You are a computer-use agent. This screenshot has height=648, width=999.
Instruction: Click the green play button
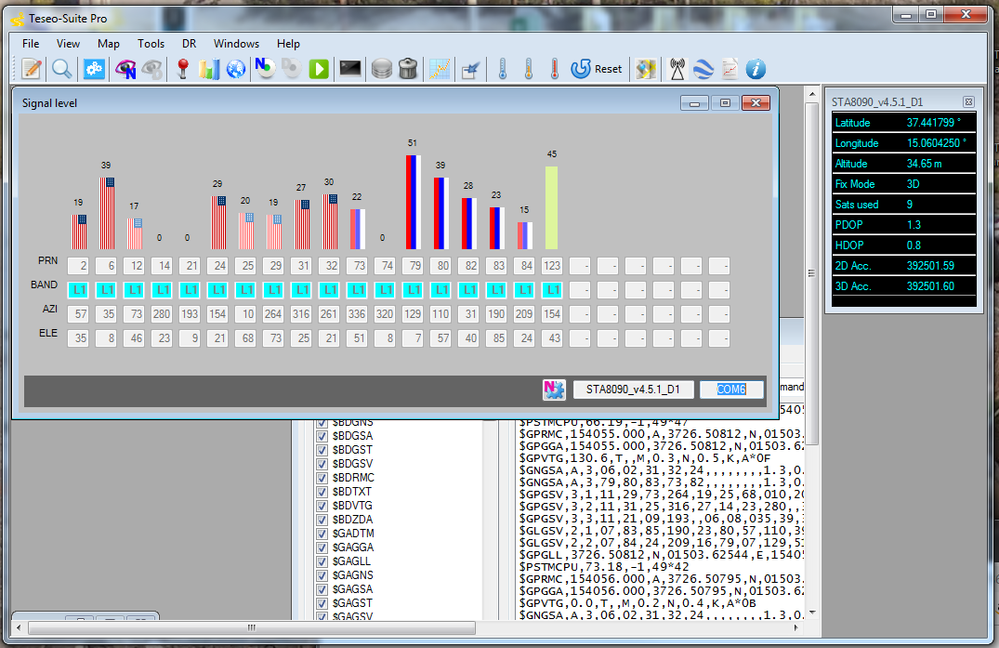point(319,69)
